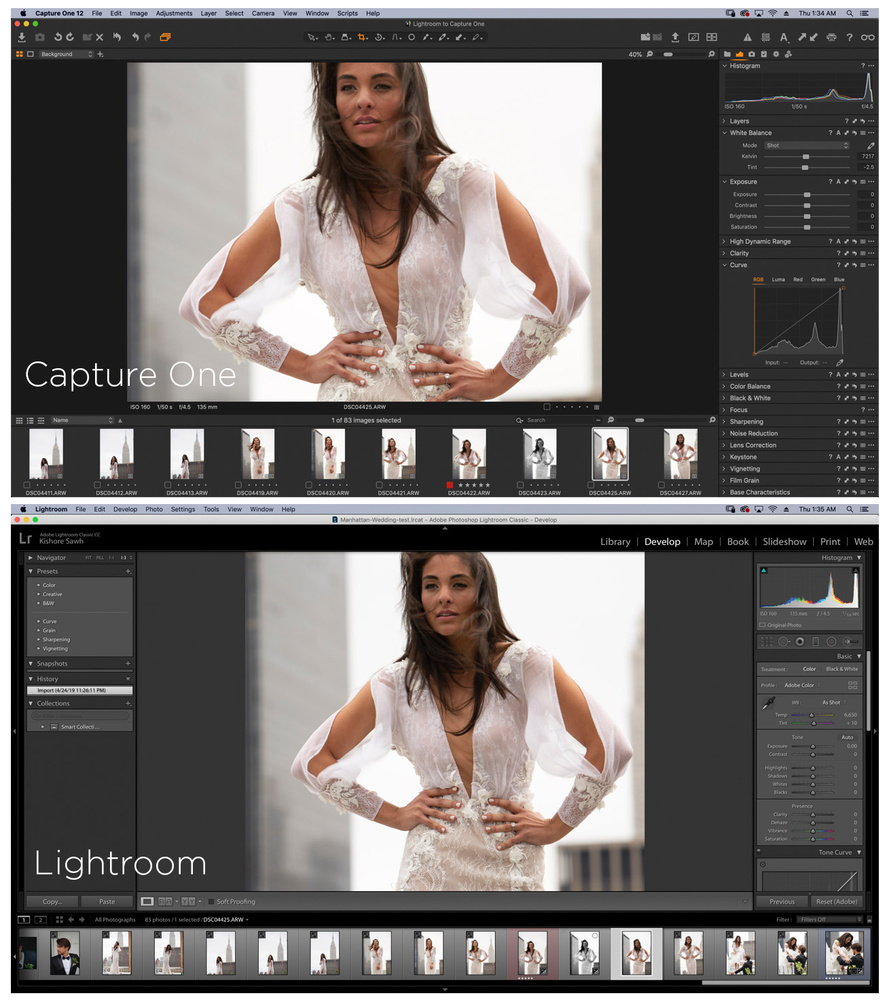
Task: Click the Previous button in Lightroom
Action: pyautogui.click(x=782, y=902)
